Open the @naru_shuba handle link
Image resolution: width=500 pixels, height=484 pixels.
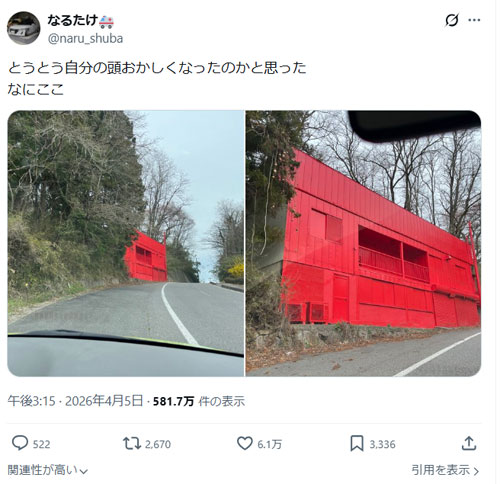click(x=85, y=39)
